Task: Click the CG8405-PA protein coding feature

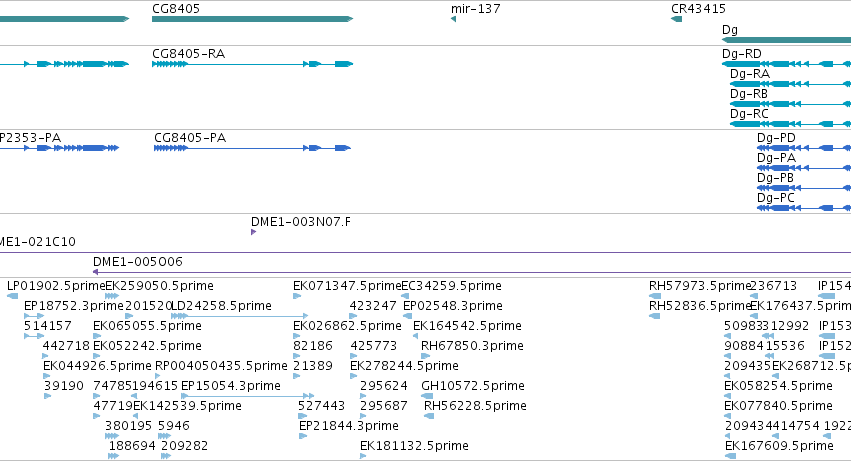Action: [x=252, y=148]
